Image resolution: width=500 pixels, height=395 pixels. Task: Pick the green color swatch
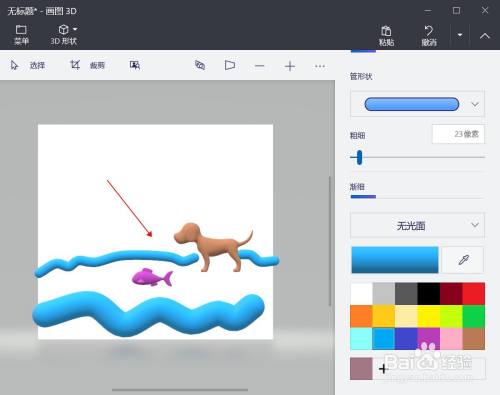[474, 316]
